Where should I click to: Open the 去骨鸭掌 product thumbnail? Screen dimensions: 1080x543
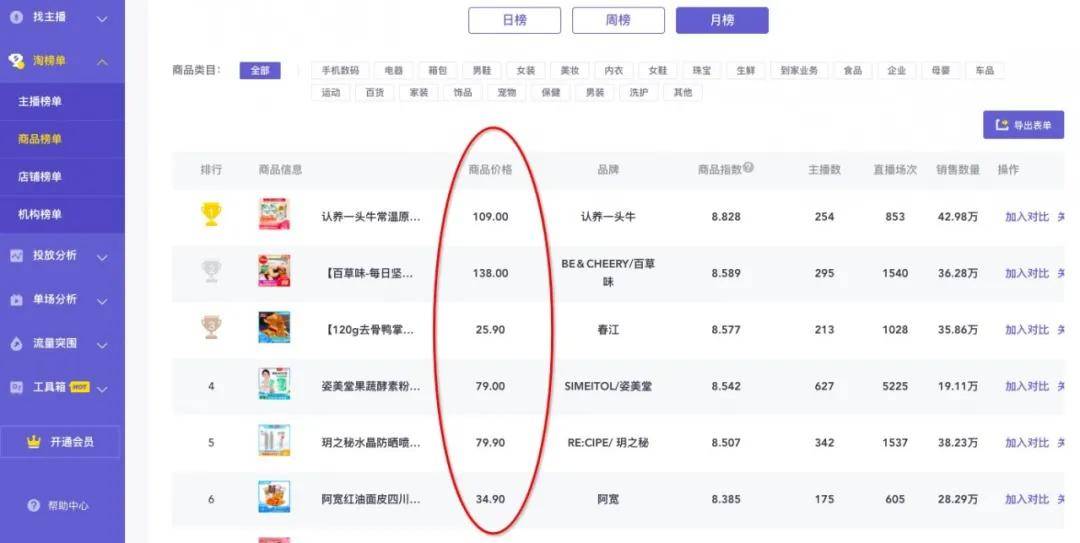(274, 327)
